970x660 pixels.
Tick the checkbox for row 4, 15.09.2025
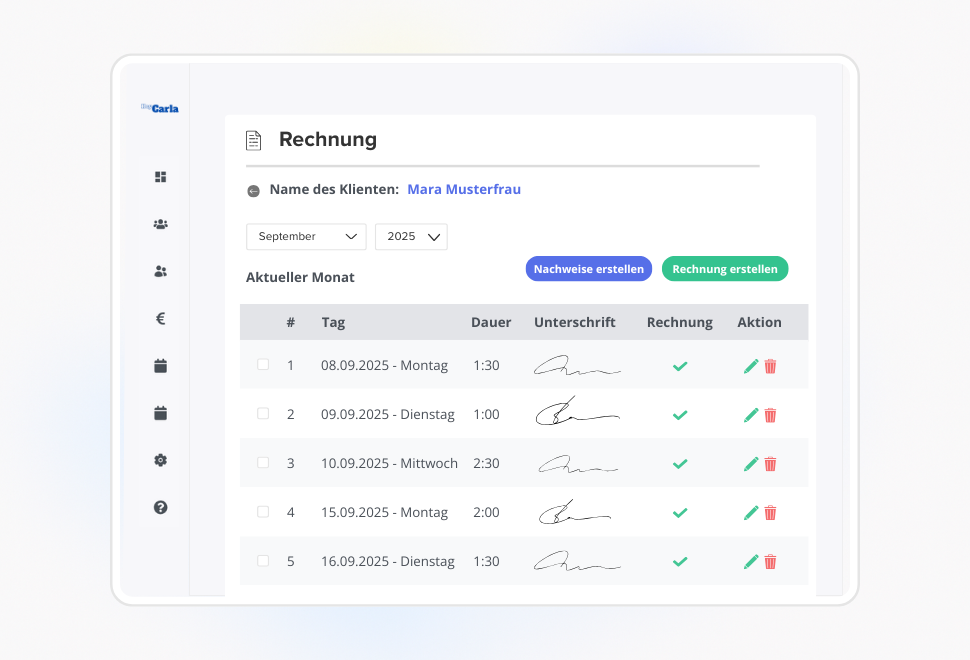[263, 512]
